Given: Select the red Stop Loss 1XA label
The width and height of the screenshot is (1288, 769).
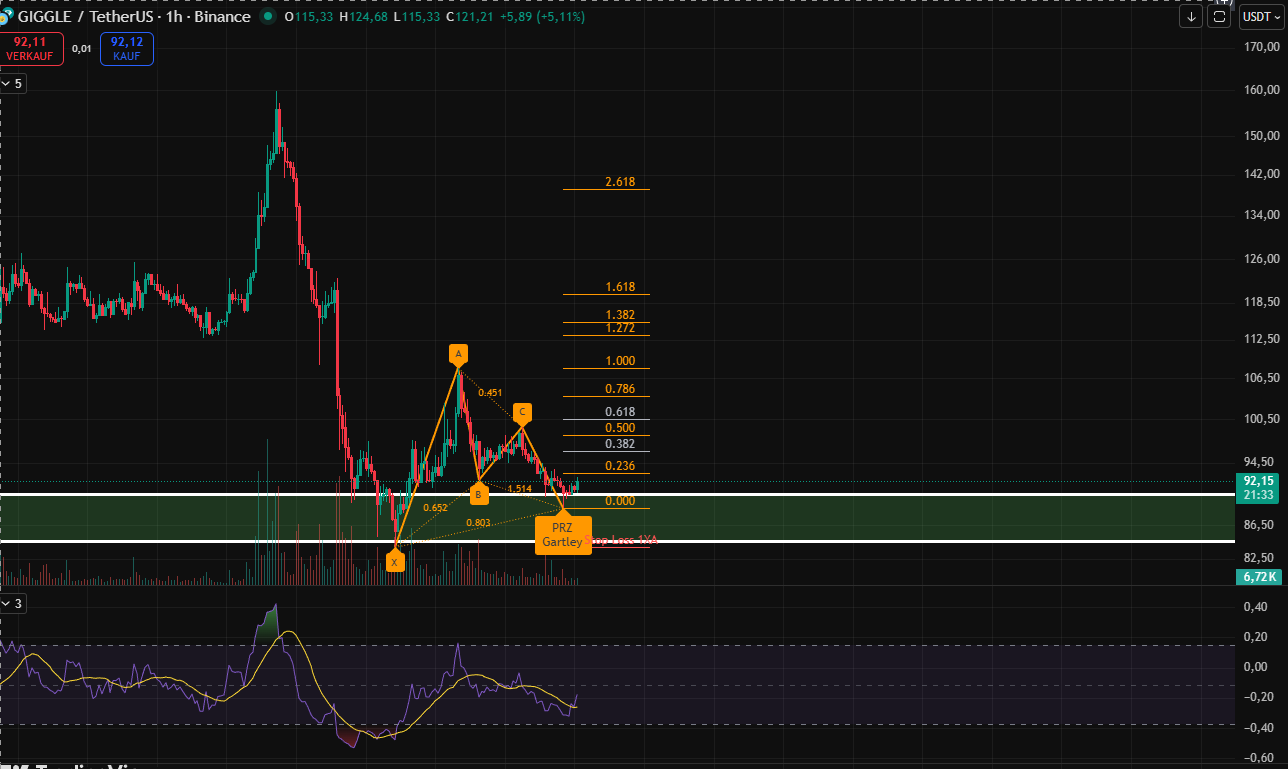Looking at the screenshot, I should [622, 540].
